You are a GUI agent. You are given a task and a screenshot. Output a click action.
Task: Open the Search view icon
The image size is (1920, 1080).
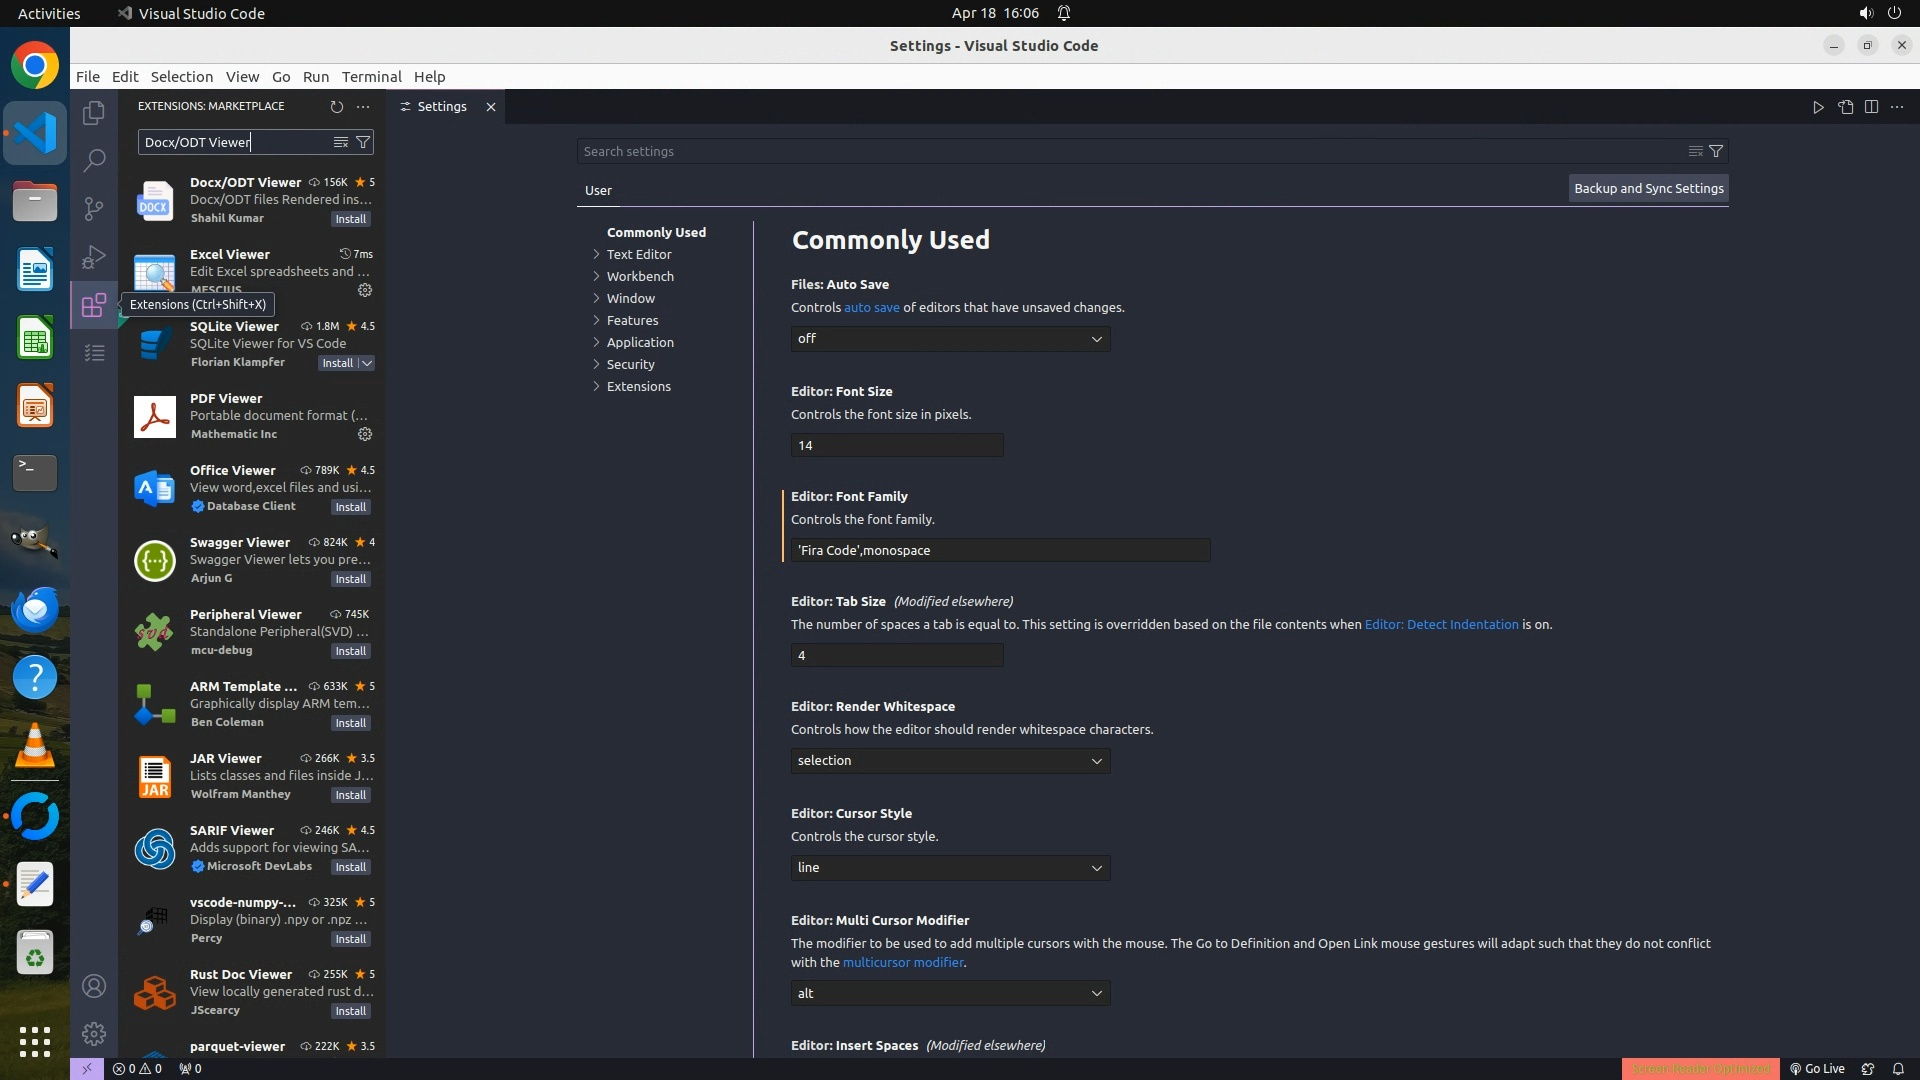pyautogui.click(x=94, y=160)
